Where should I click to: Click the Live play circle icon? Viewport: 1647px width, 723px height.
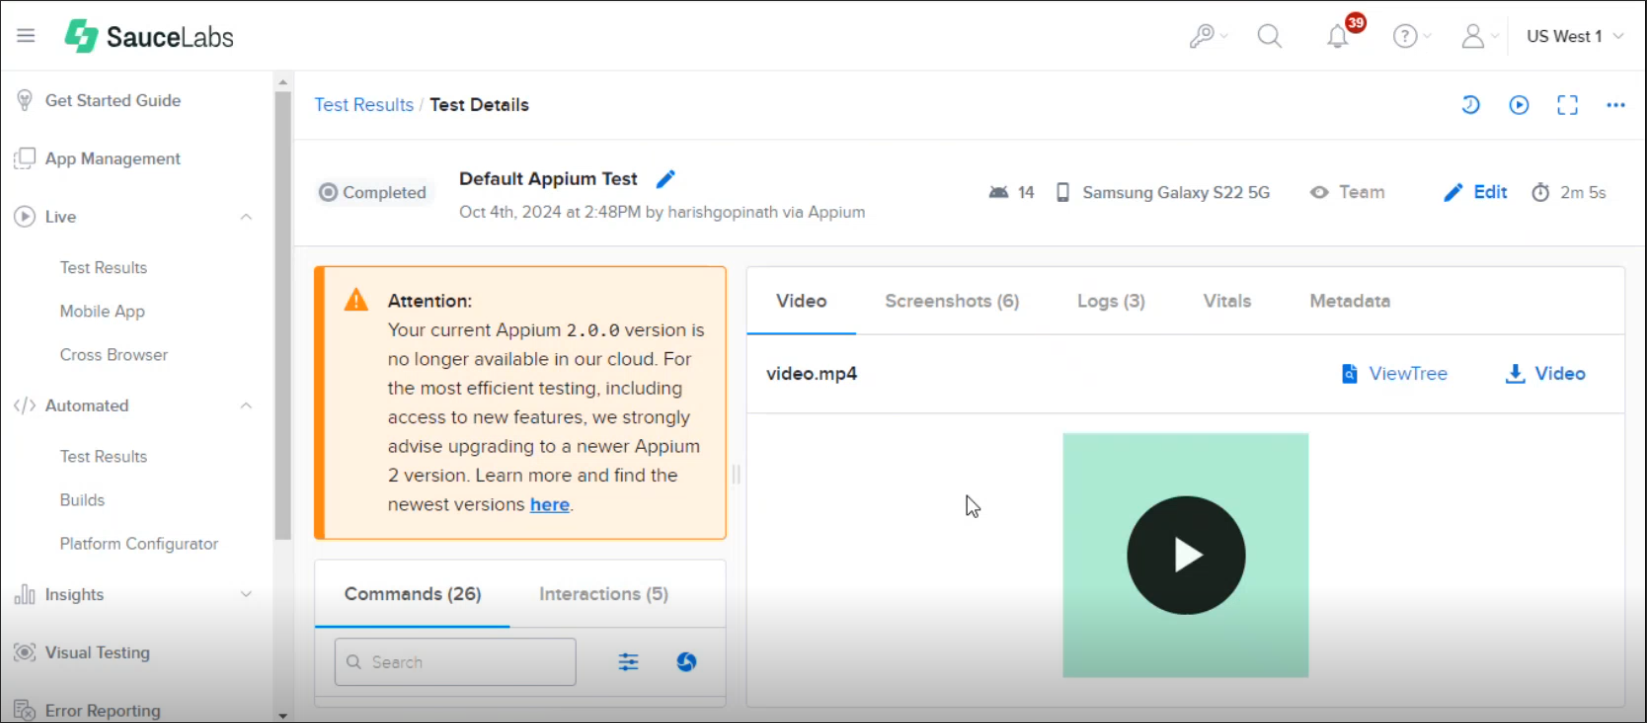tap(24, 216)
